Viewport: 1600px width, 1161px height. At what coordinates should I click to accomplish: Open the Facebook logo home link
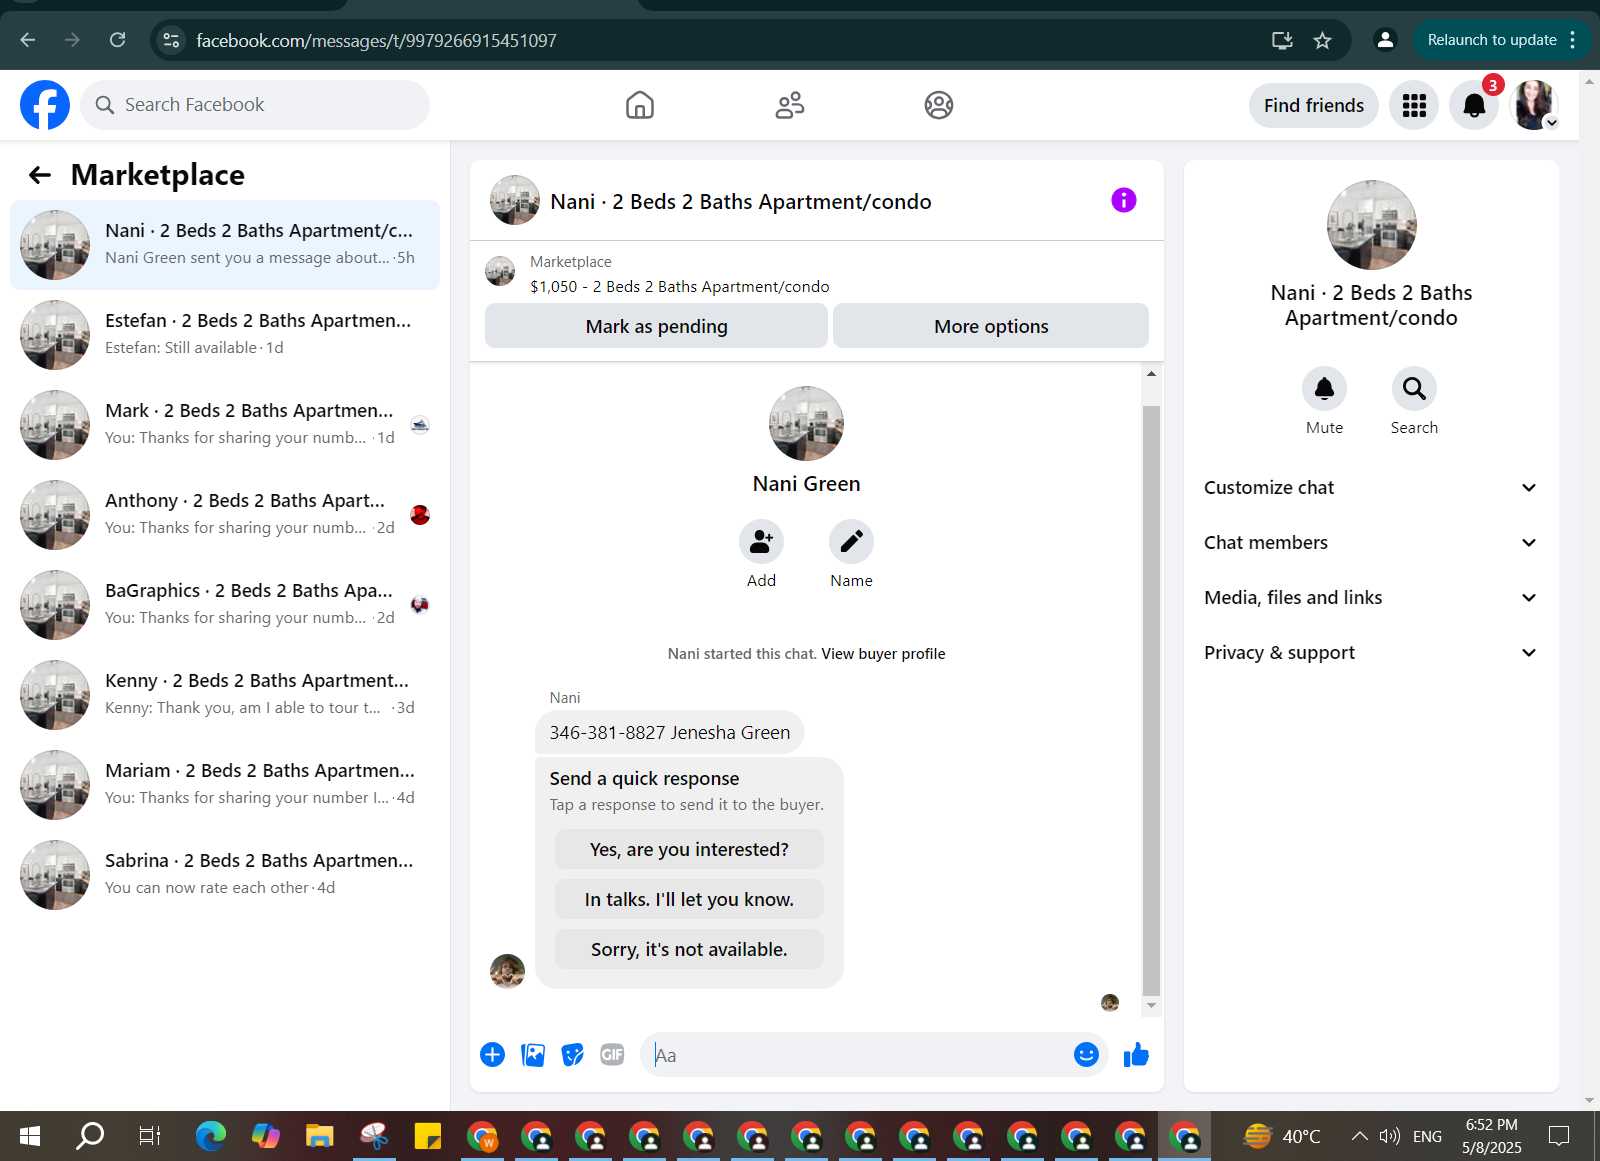click(x=45, y=105)
